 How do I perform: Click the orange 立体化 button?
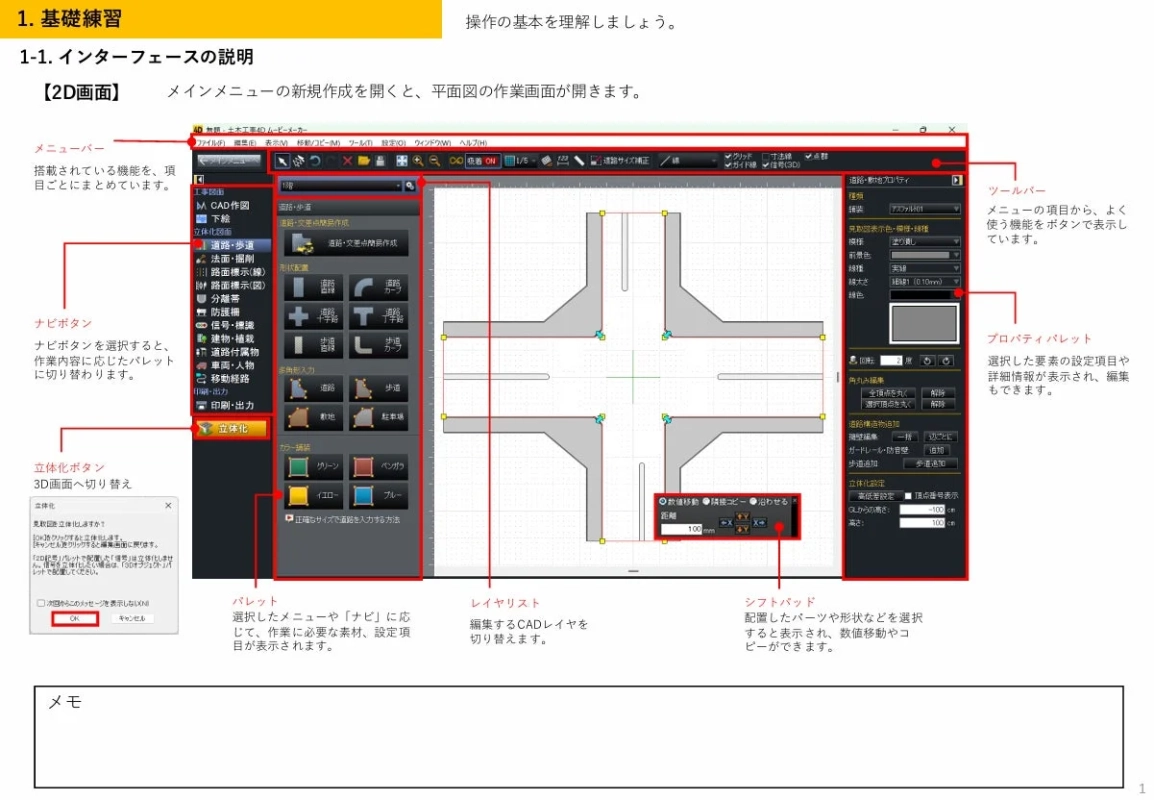pos(231,428)
